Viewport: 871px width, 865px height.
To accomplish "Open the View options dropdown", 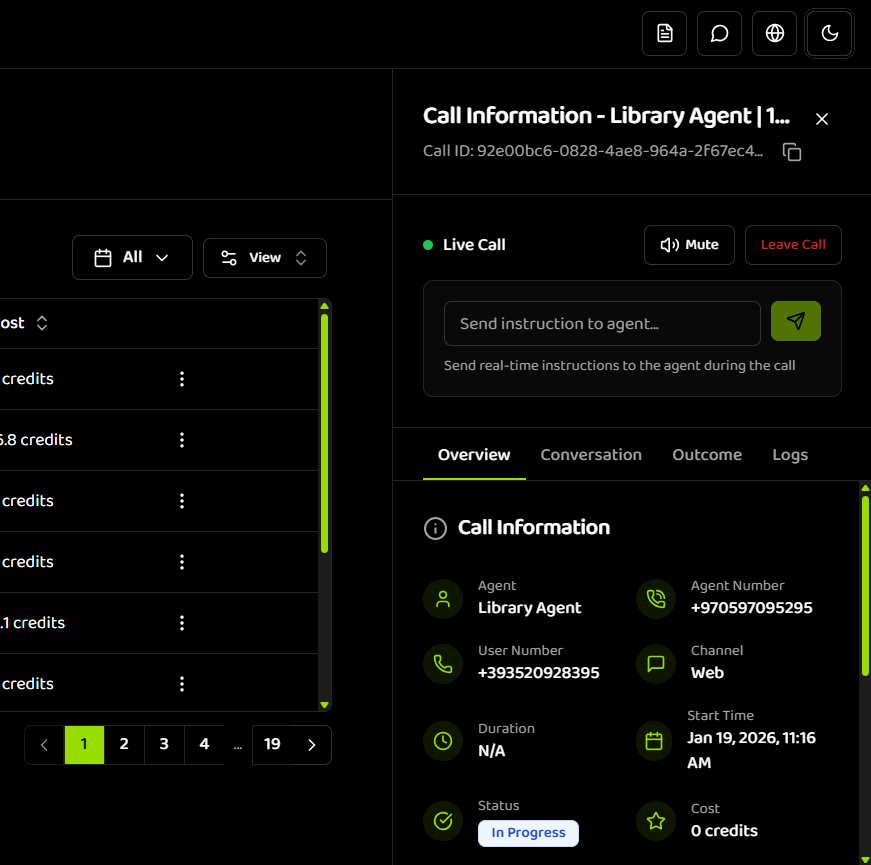I will [x=264, y=257].
